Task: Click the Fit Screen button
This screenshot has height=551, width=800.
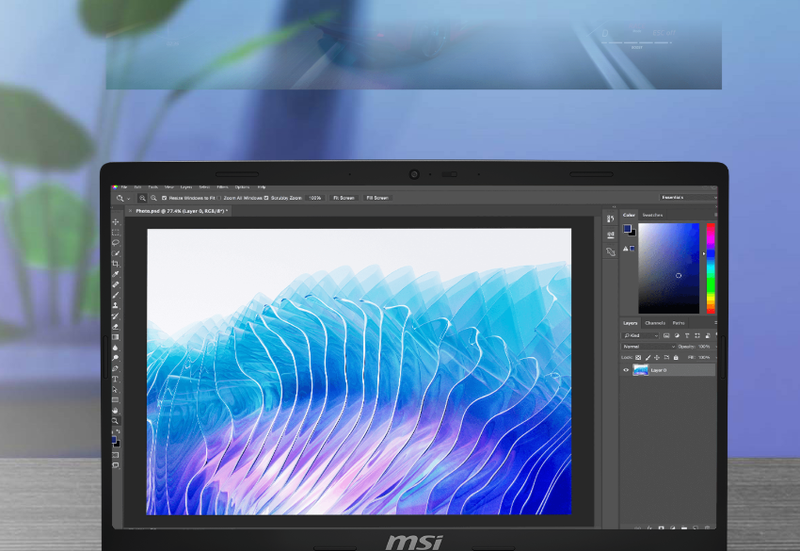Action: click(344, 198)
